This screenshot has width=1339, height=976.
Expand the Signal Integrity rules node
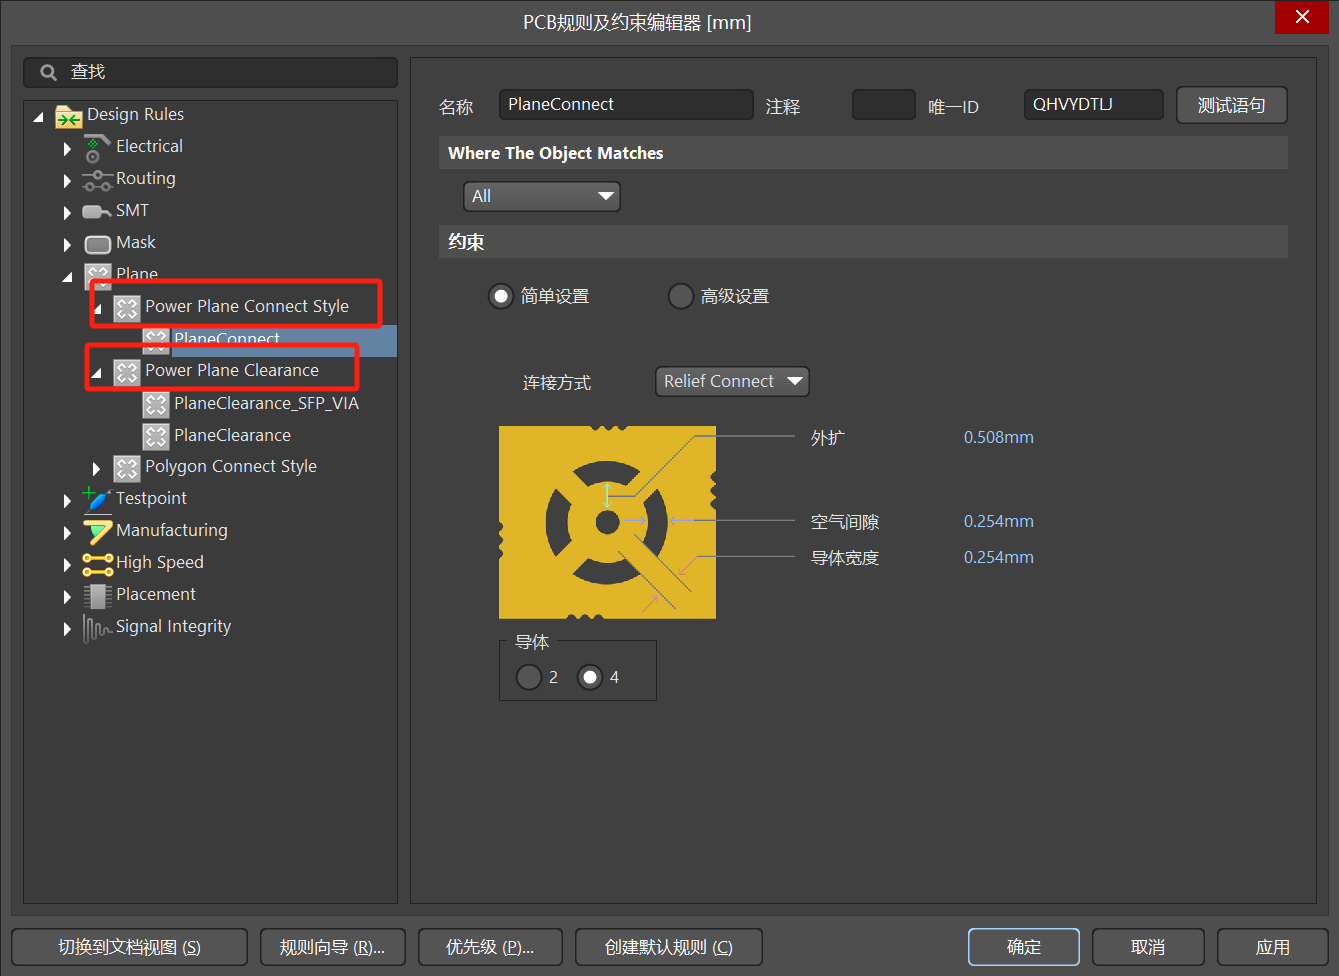click(67, 629)
